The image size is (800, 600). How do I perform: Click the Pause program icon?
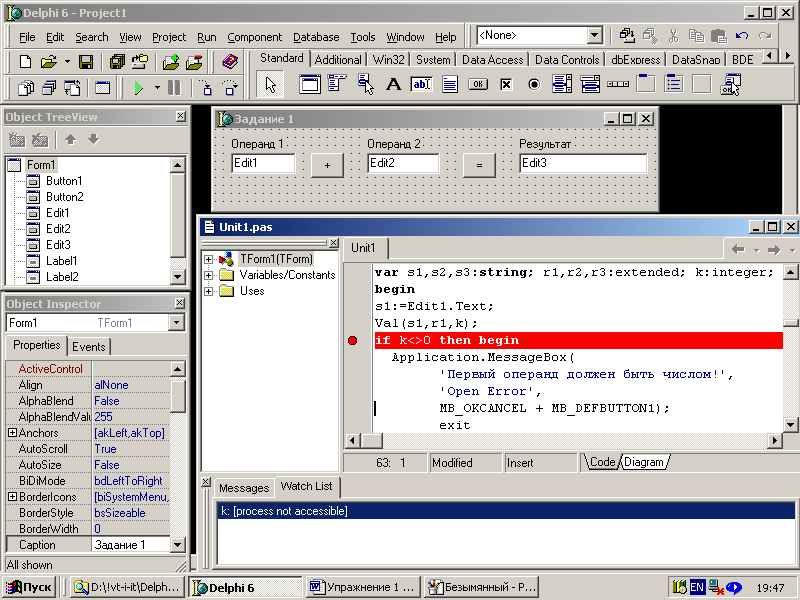click(174, 88)
